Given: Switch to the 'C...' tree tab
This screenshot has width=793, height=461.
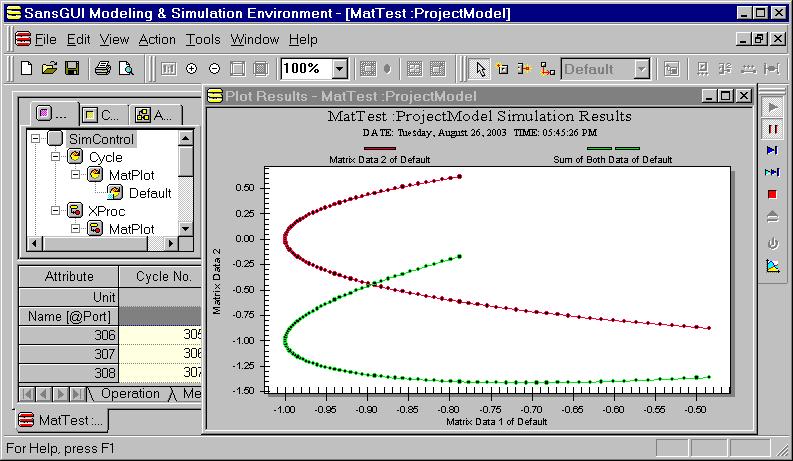Looking at the screenshot, I should [x=104, y=115].
